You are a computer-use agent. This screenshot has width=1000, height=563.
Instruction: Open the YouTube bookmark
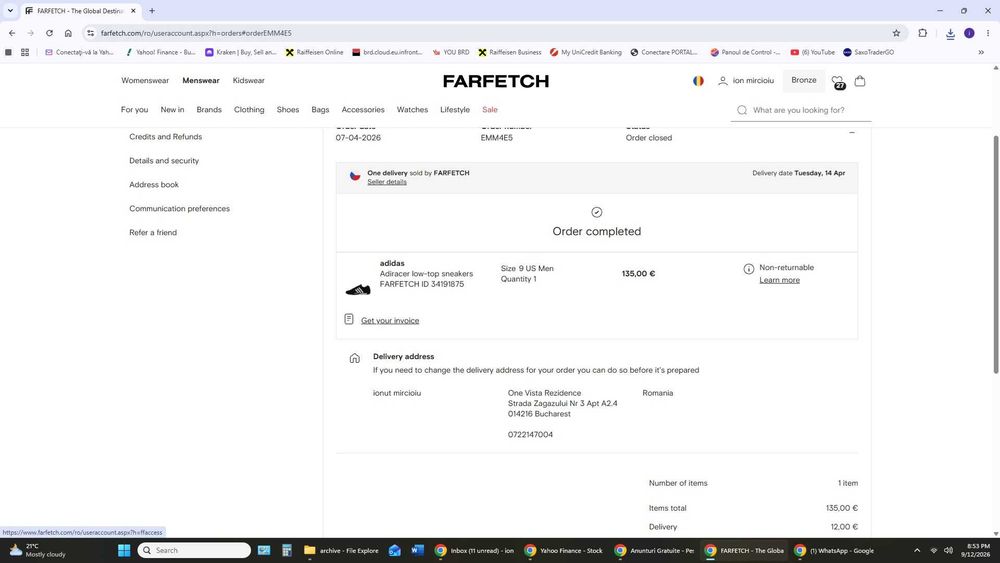pyautogui.click(x=812, y=52)
